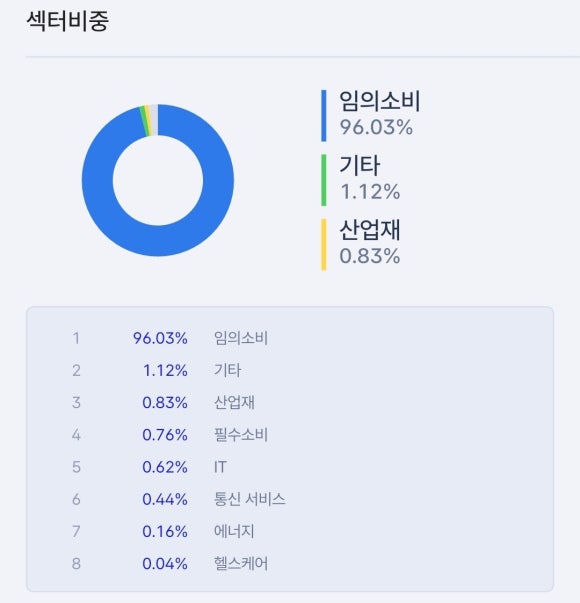
Task: Click the donut chart's white center
Action: pyautogui.click(x=158, y=180)
